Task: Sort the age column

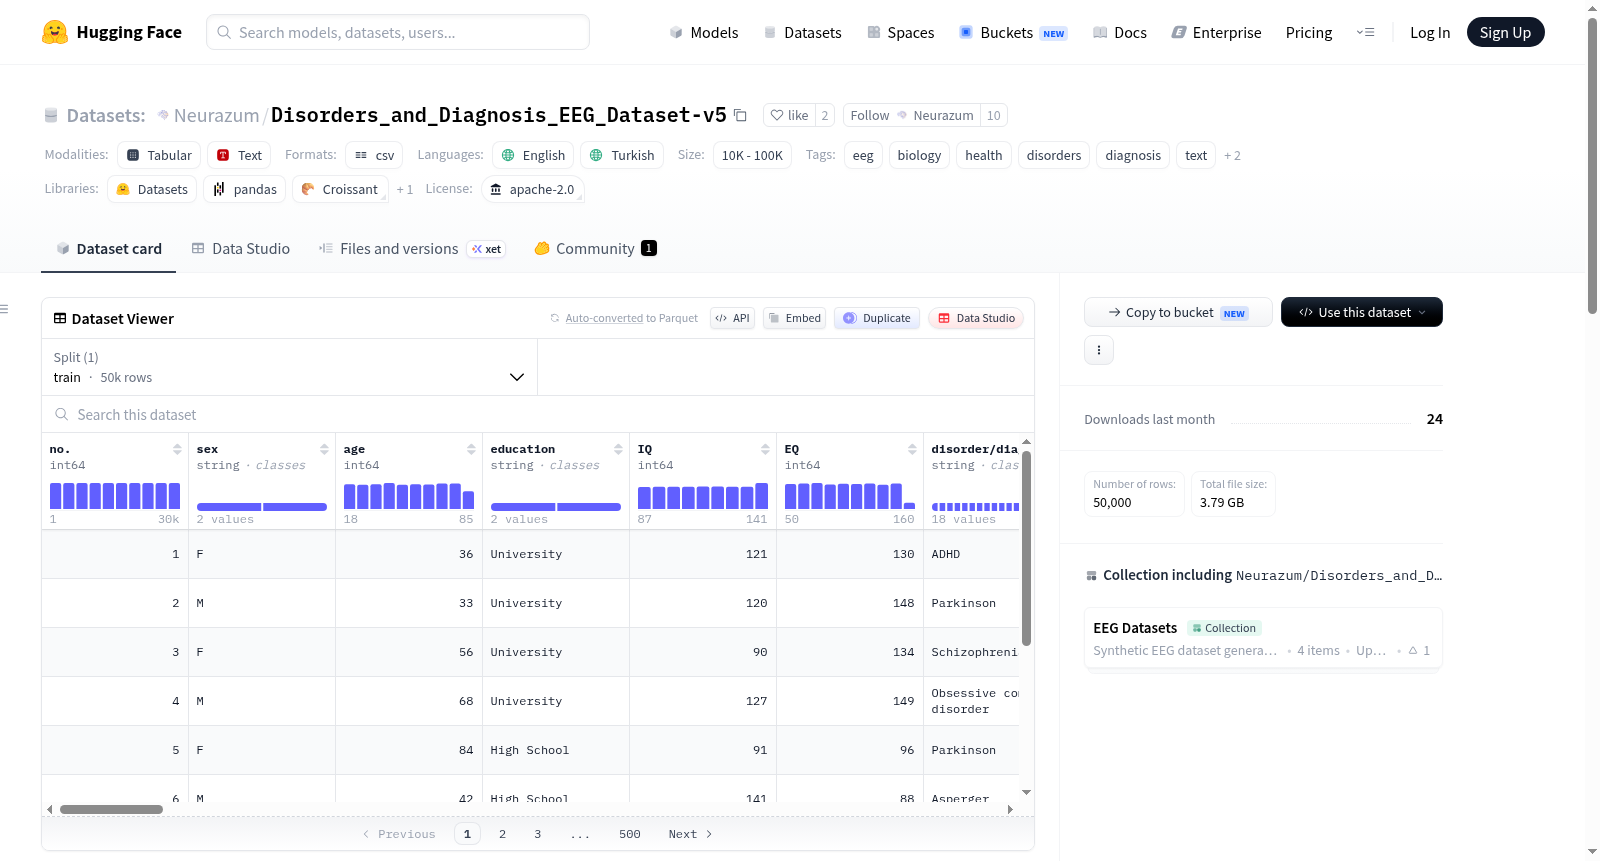Action: (471, 449)
